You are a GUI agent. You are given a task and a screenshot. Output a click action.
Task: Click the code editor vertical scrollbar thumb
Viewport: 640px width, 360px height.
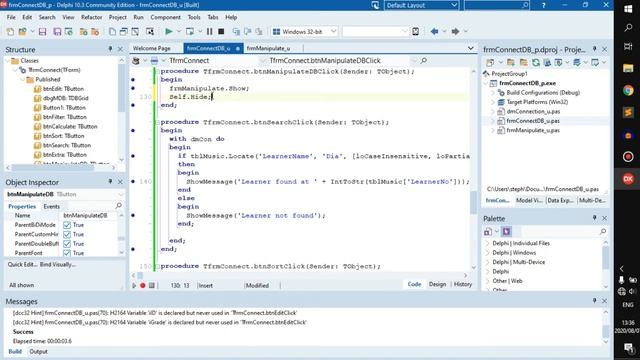pyautogui.click(x=473, y=201)
